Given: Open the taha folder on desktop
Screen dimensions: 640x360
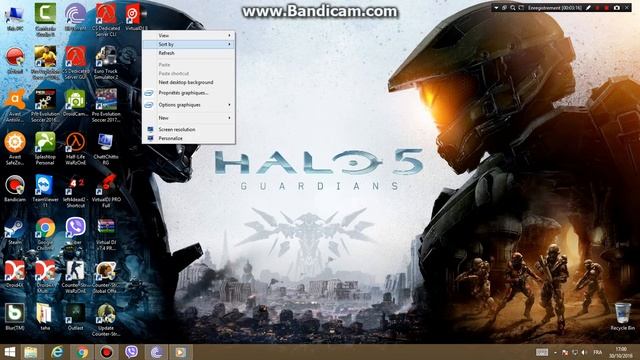Looking at the screenshot, I should (x=45, y=317).
